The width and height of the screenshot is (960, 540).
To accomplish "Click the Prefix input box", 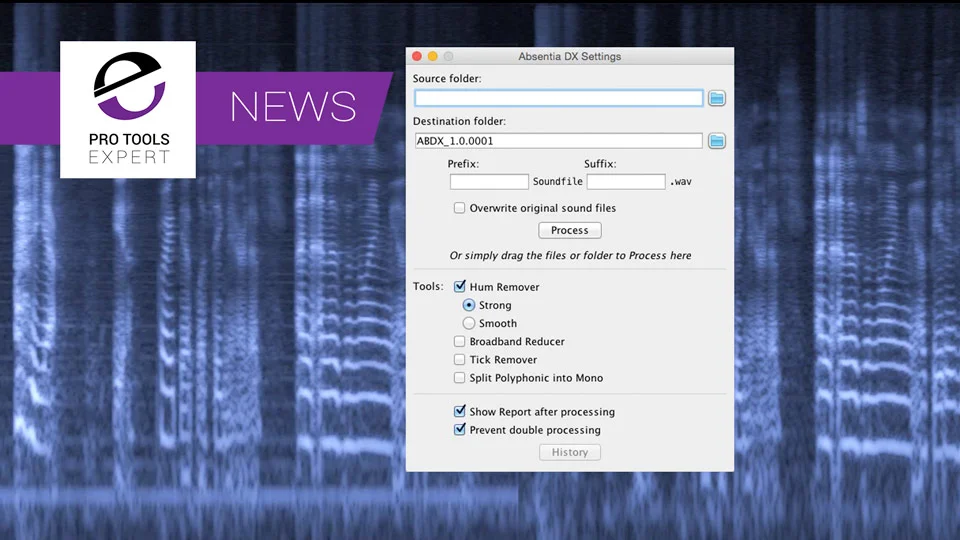I will pyautogui.click(x=489, y=182).
